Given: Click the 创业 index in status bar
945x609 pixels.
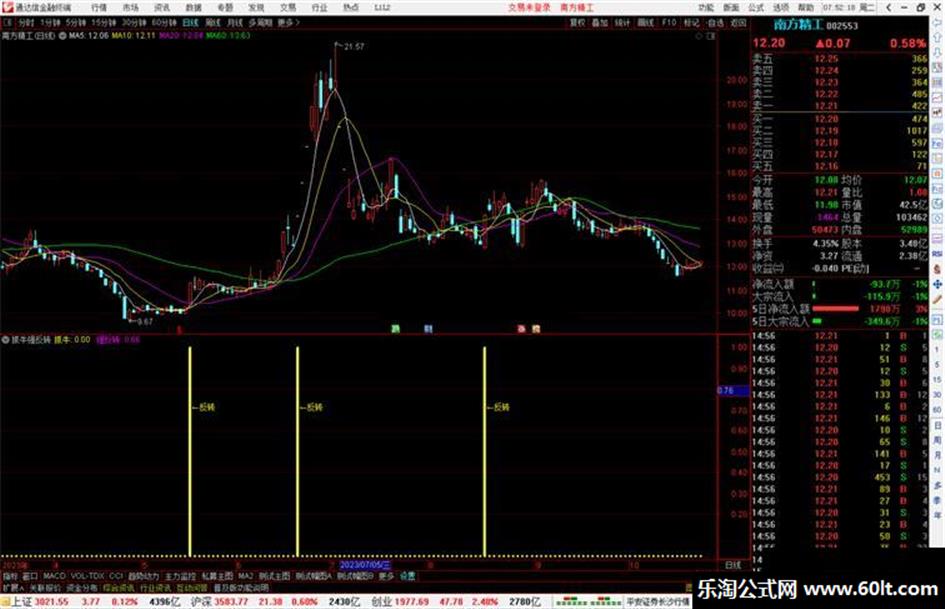Looking at the screenshot, I should click(380, 602).
